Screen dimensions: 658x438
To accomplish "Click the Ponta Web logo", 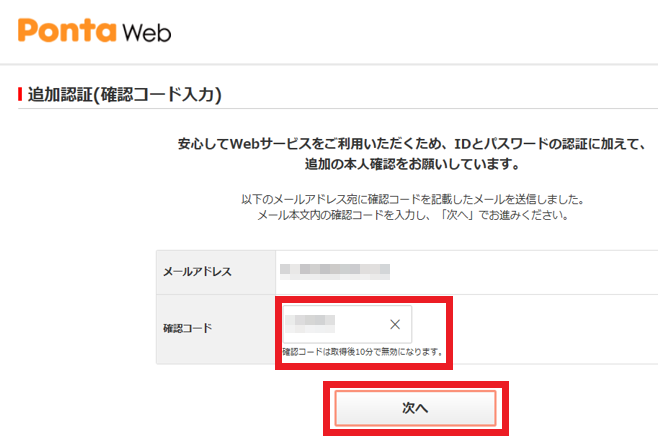I will coord(94,31).
